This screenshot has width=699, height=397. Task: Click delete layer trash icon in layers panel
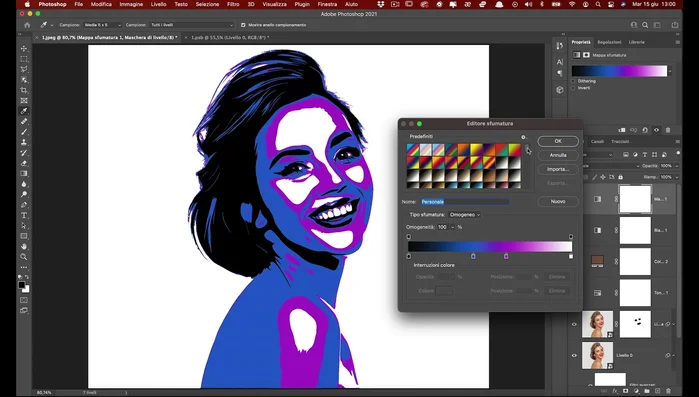[668, 391]
